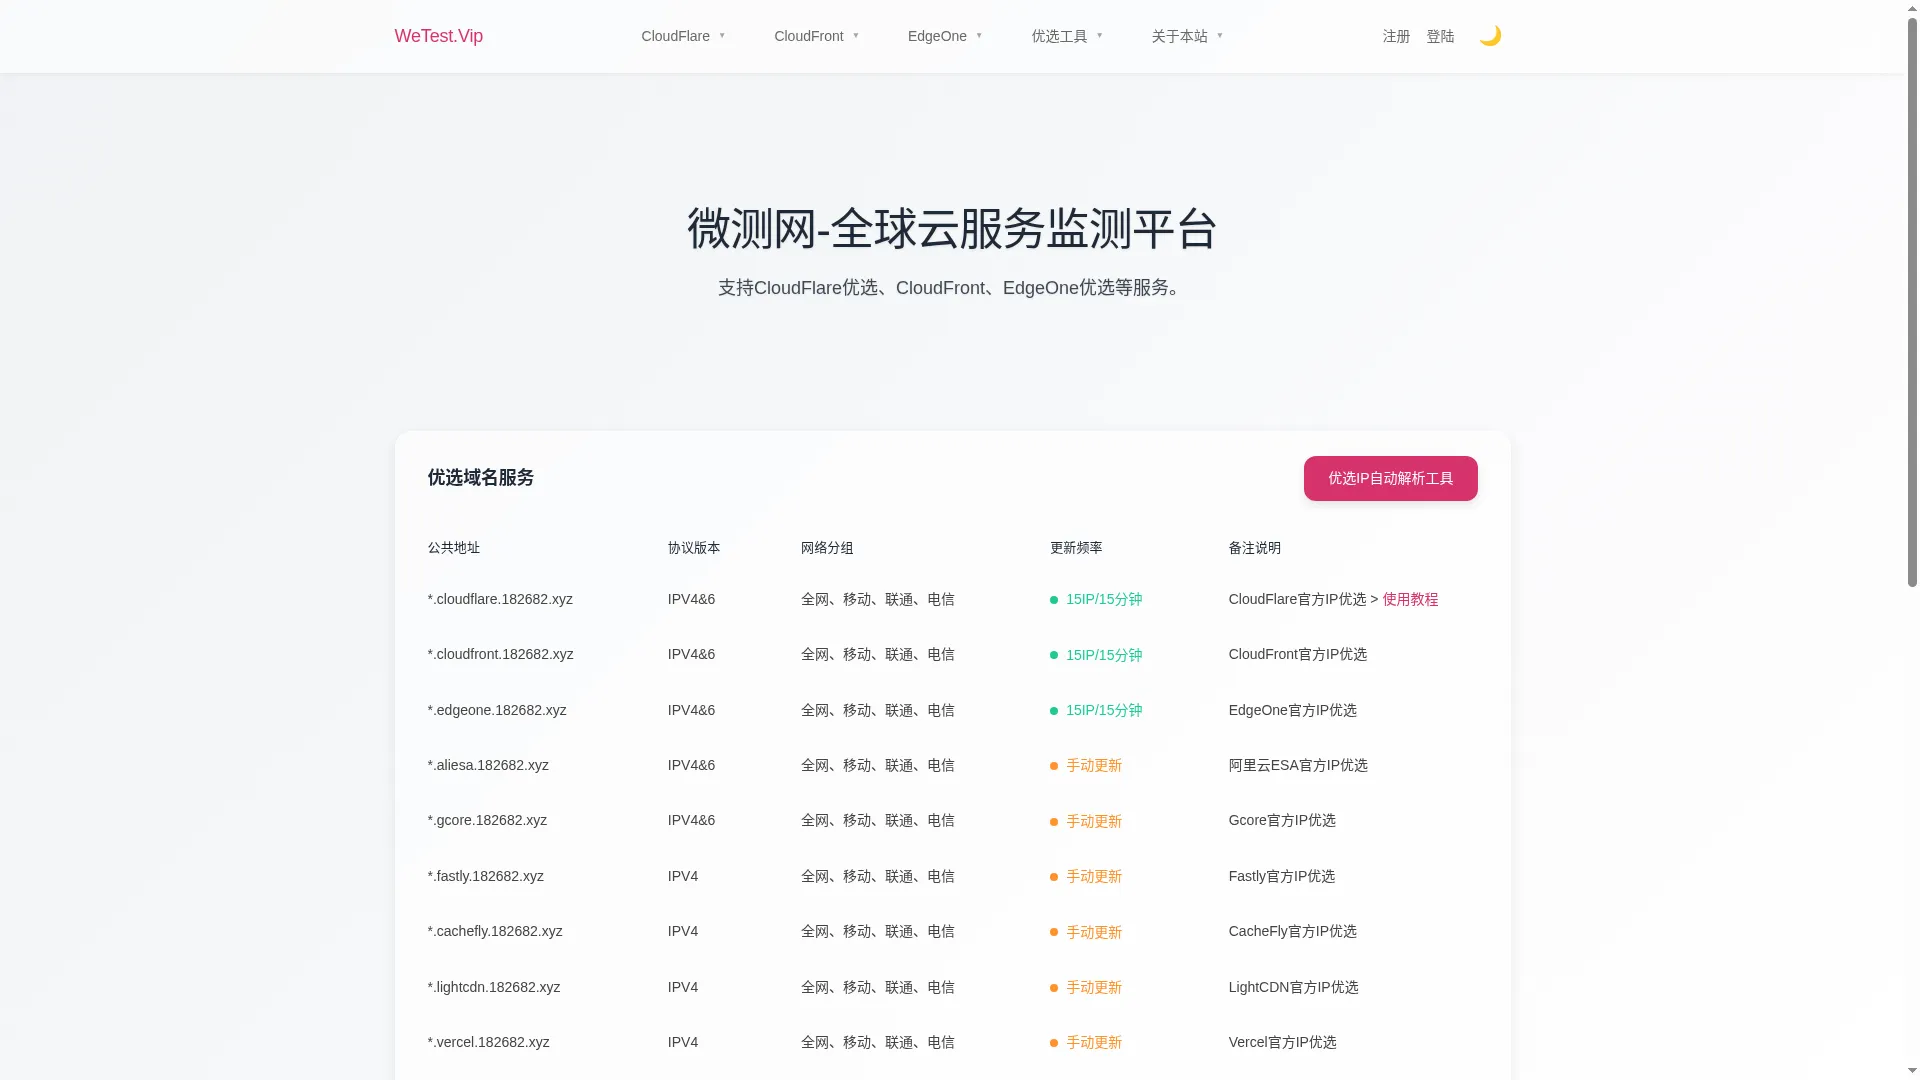Click the 协议版本 column header
Screen dimensions: 1920x1080
(694, 548)
